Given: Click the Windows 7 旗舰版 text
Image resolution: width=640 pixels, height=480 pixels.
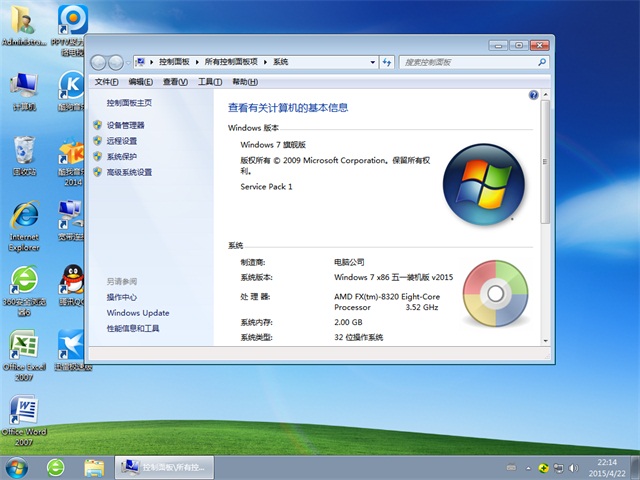Looking at the screenshot, I should tap(273, 144).
